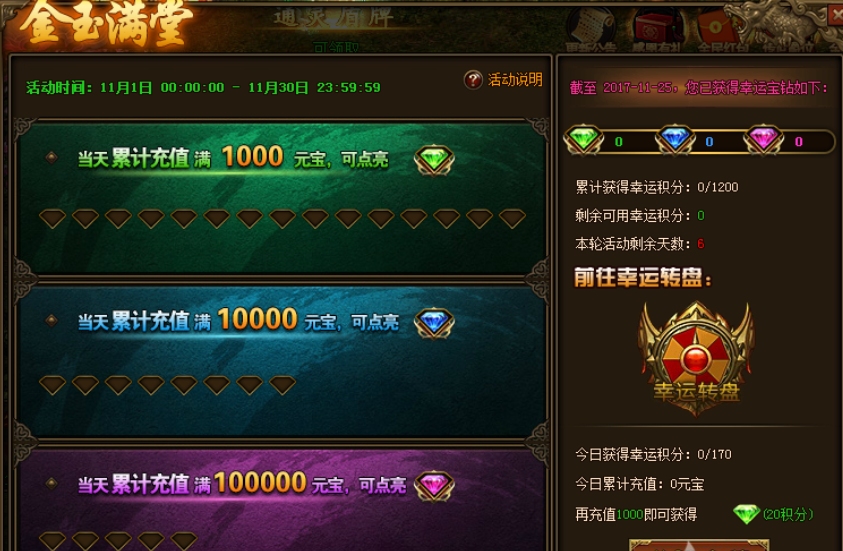Click the pink gem in 100000元宝 banner
This screenshot has height=551, width=843.
(434, 486)
